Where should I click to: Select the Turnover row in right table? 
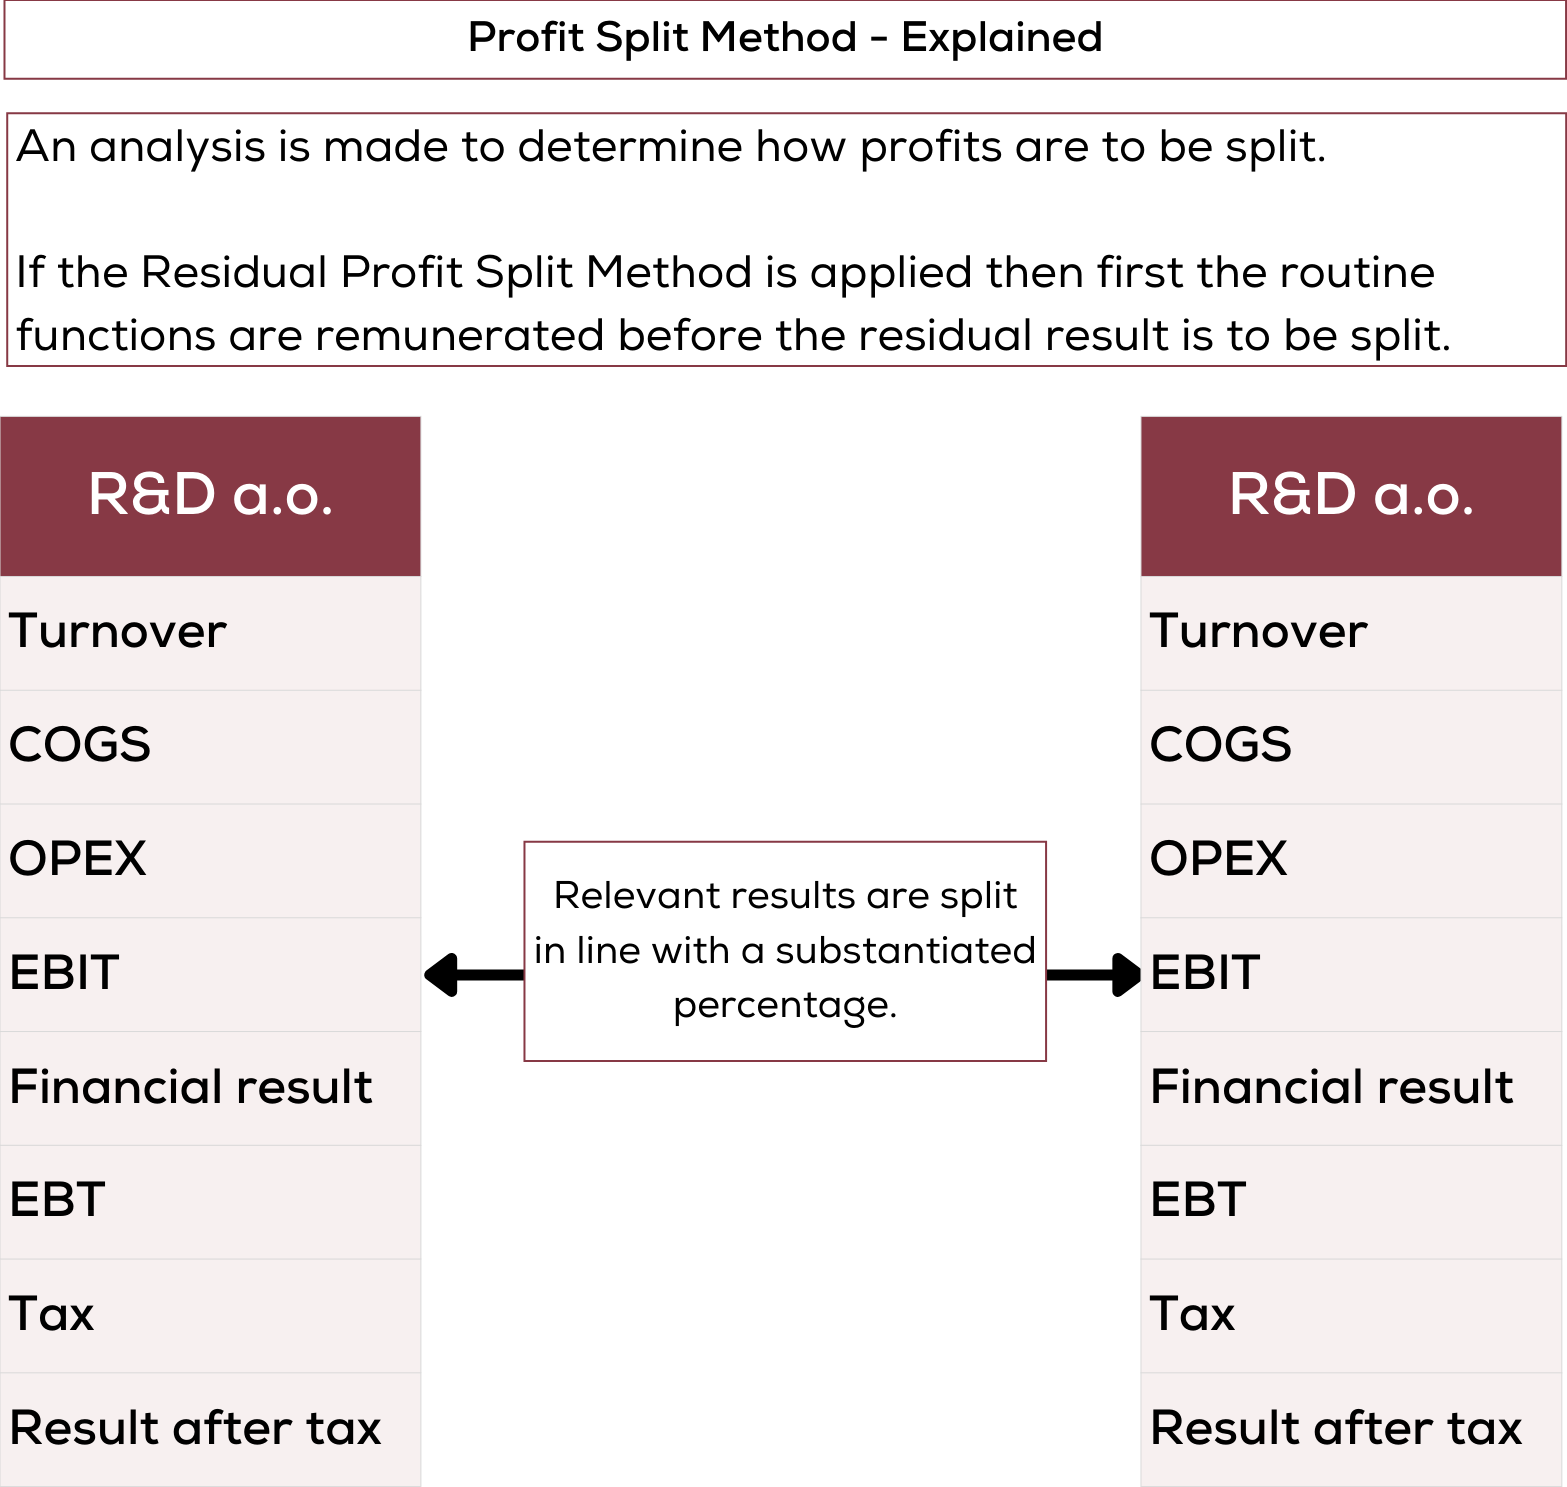(1351, 632)
